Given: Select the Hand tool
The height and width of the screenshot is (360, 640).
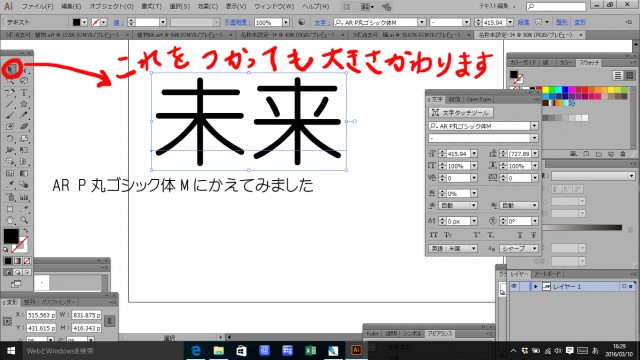Looking at the screenshot, I should click(x=10, y=220).
